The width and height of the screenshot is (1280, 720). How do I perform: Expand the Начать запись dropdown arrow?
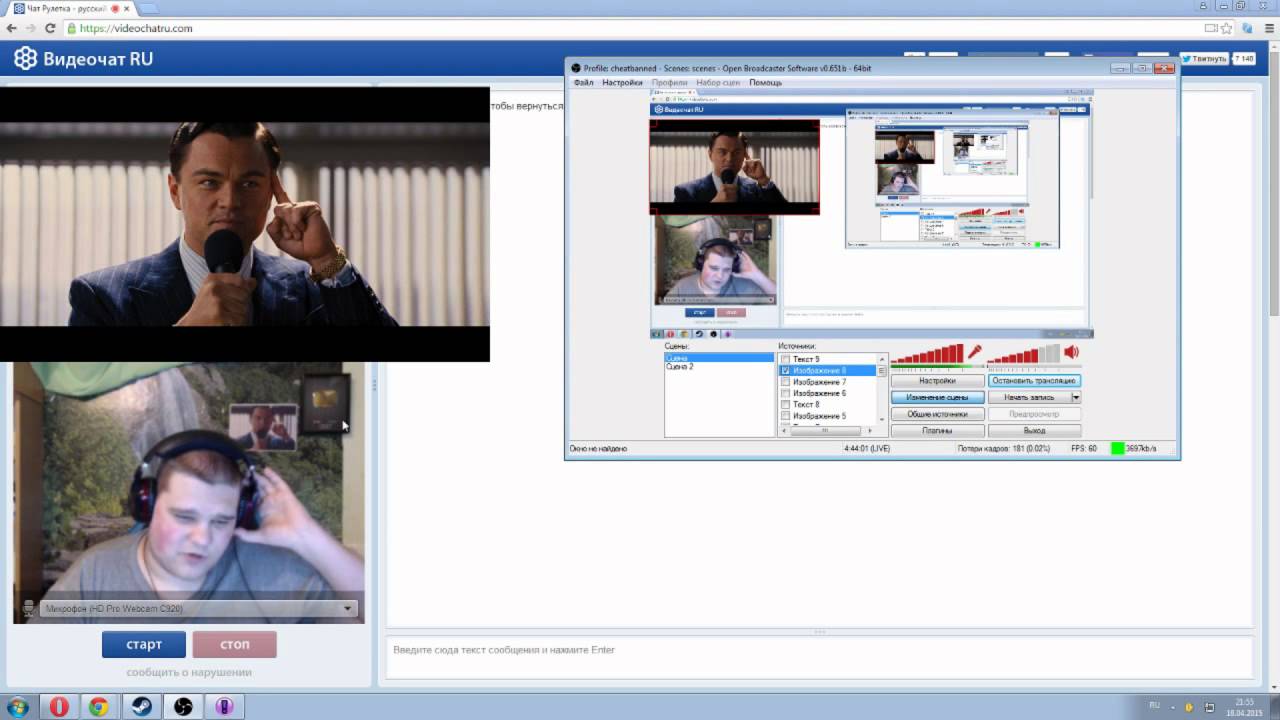pyautogui.click(x=1076, y=397)
